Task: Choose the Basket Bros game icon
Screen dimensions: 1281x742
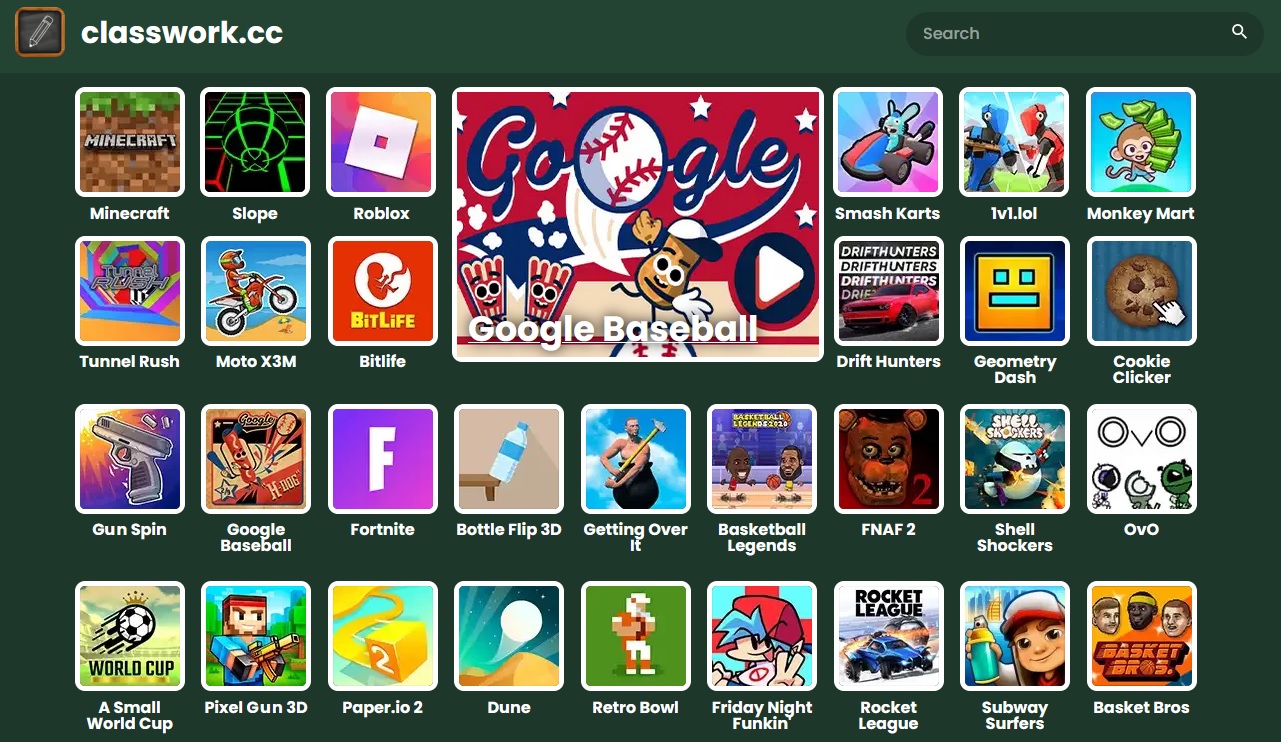Action: [1141, 636]
